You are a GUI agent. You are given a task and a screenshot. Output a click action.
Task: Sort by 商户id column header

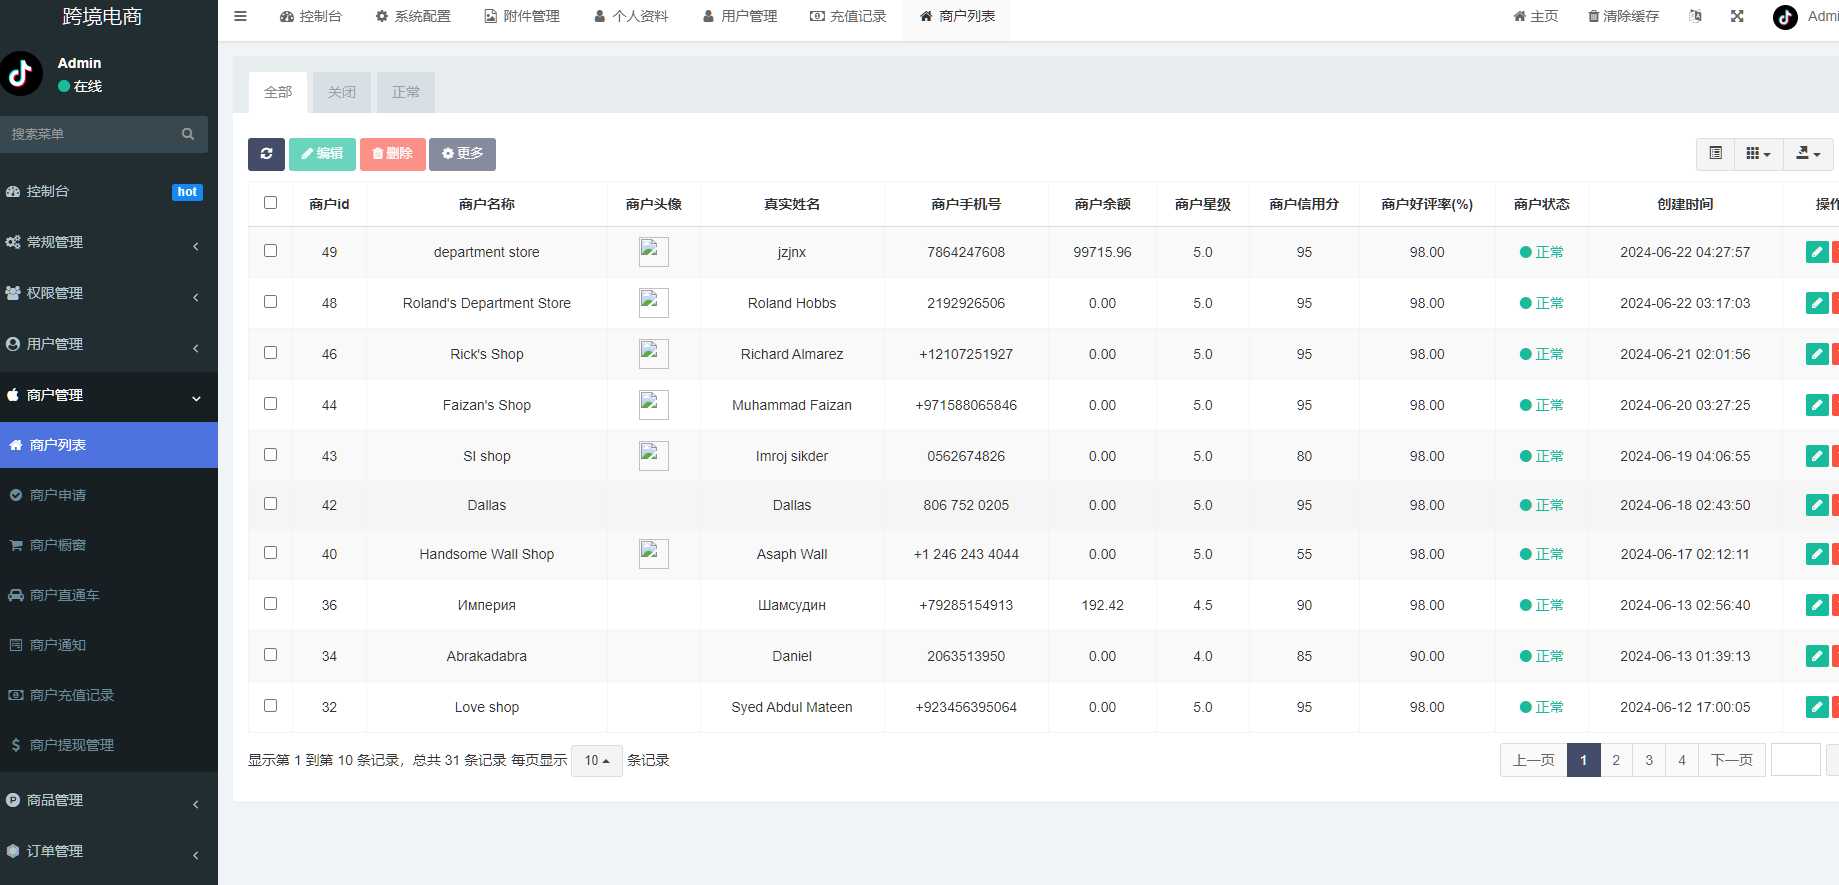coord(329,204)
